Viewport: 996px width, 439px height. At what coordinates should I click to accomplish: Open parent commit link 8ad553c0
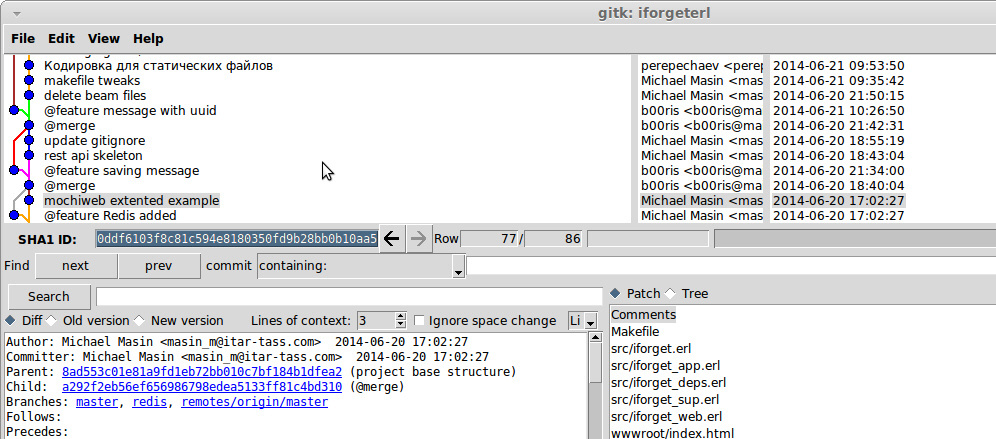tap(201, 372)
